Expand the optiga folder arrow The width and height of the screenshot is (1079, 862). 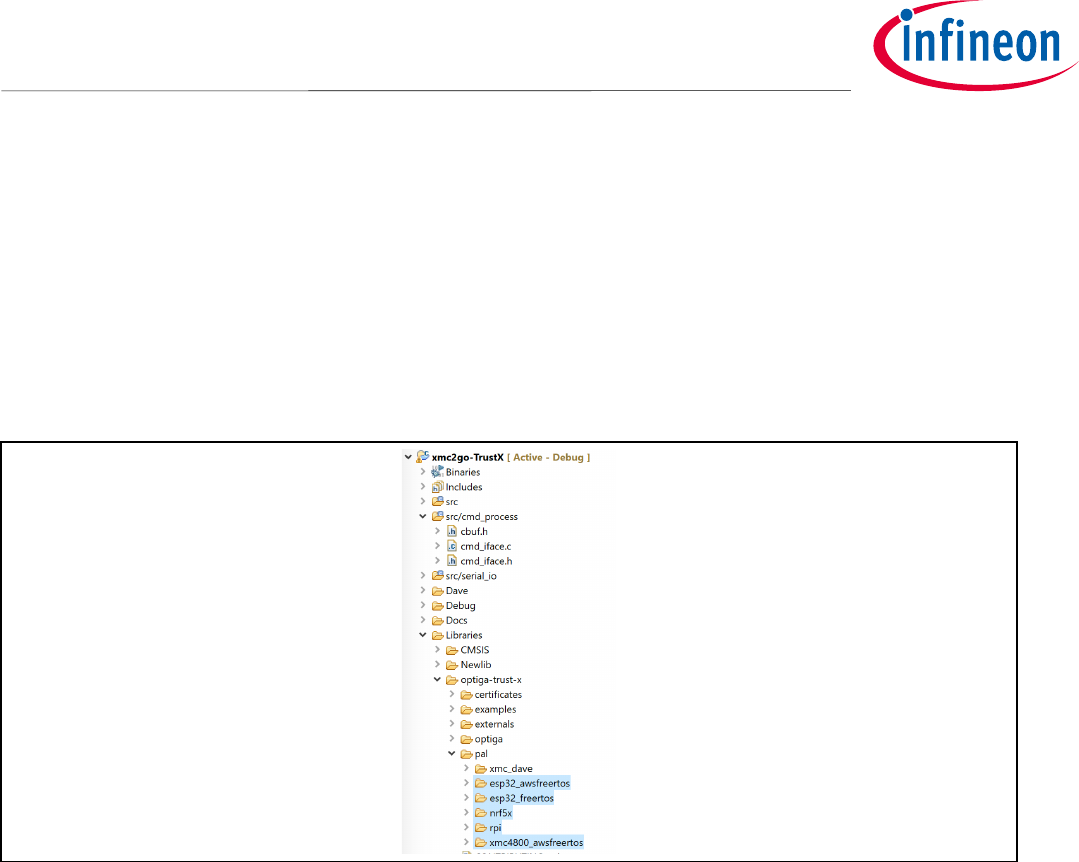point(451,739)
